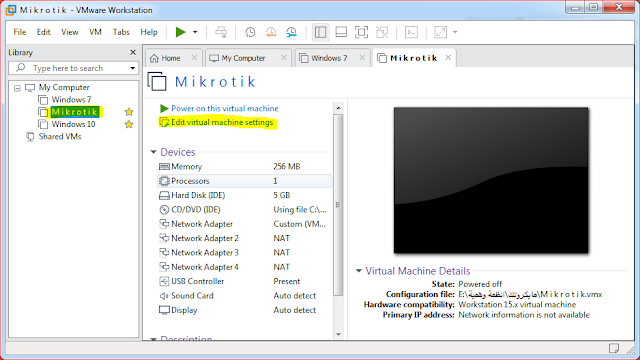The width and height of the screenshot is (640, 360).
Task: Click Power on this virtual machine
Action: pyautogui.click(x=224, y=108)
